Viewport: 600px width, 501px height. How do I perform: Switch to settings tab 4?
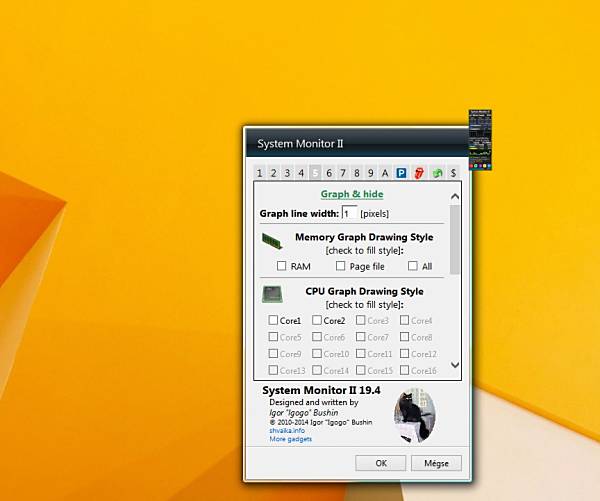click(301, 173)
